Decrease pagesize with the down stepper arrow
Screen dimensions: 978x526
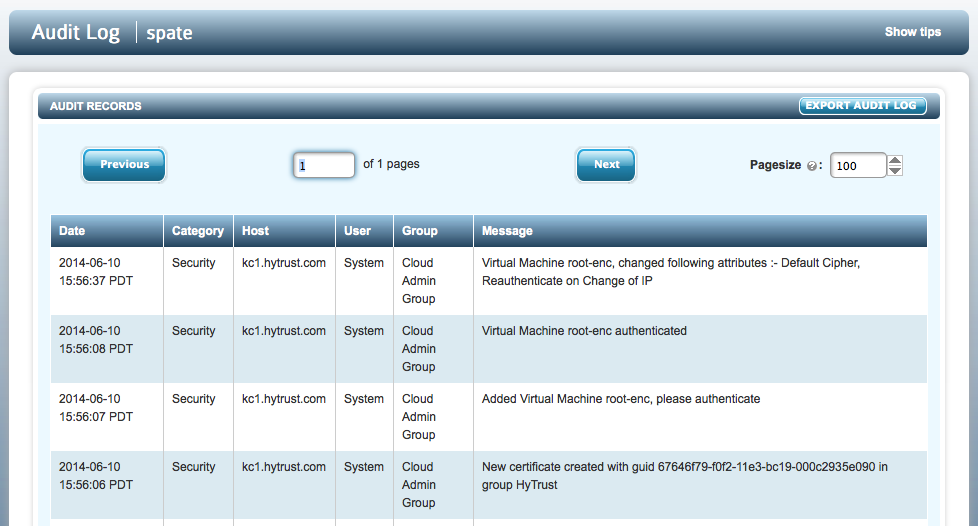tap(895, 170)
